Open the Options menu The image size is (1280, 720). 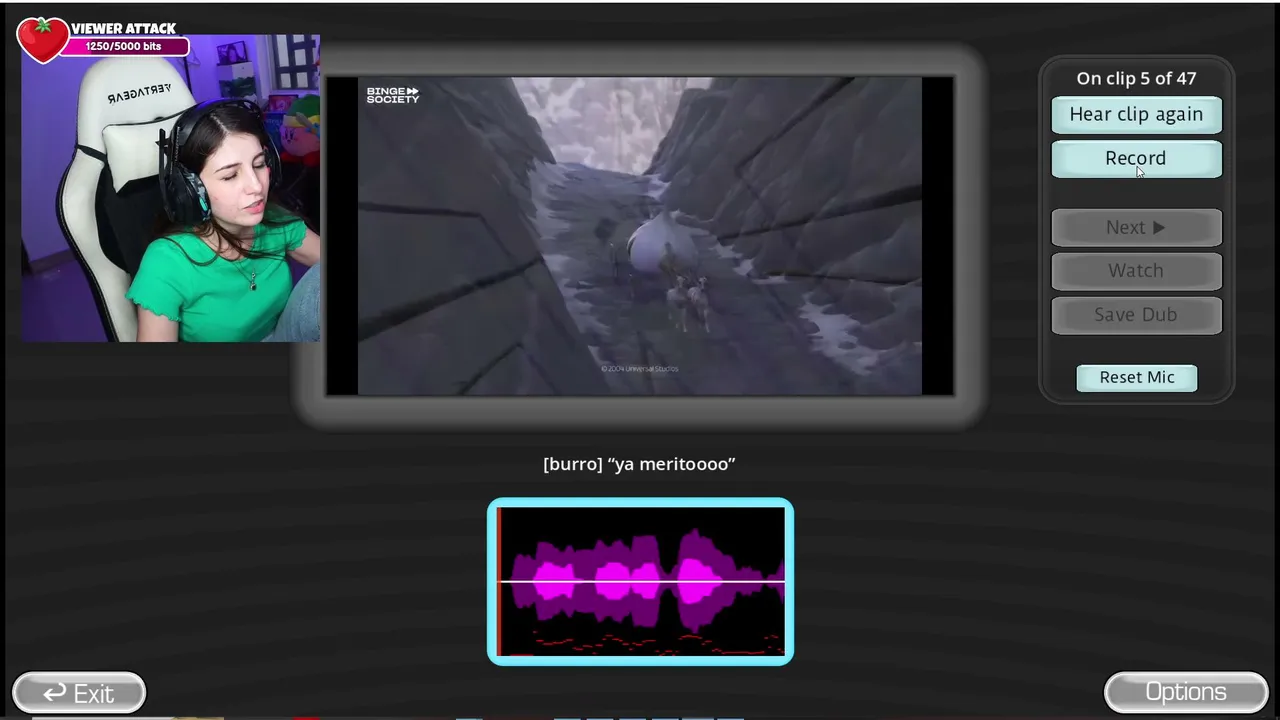(x=1186, y=692)
